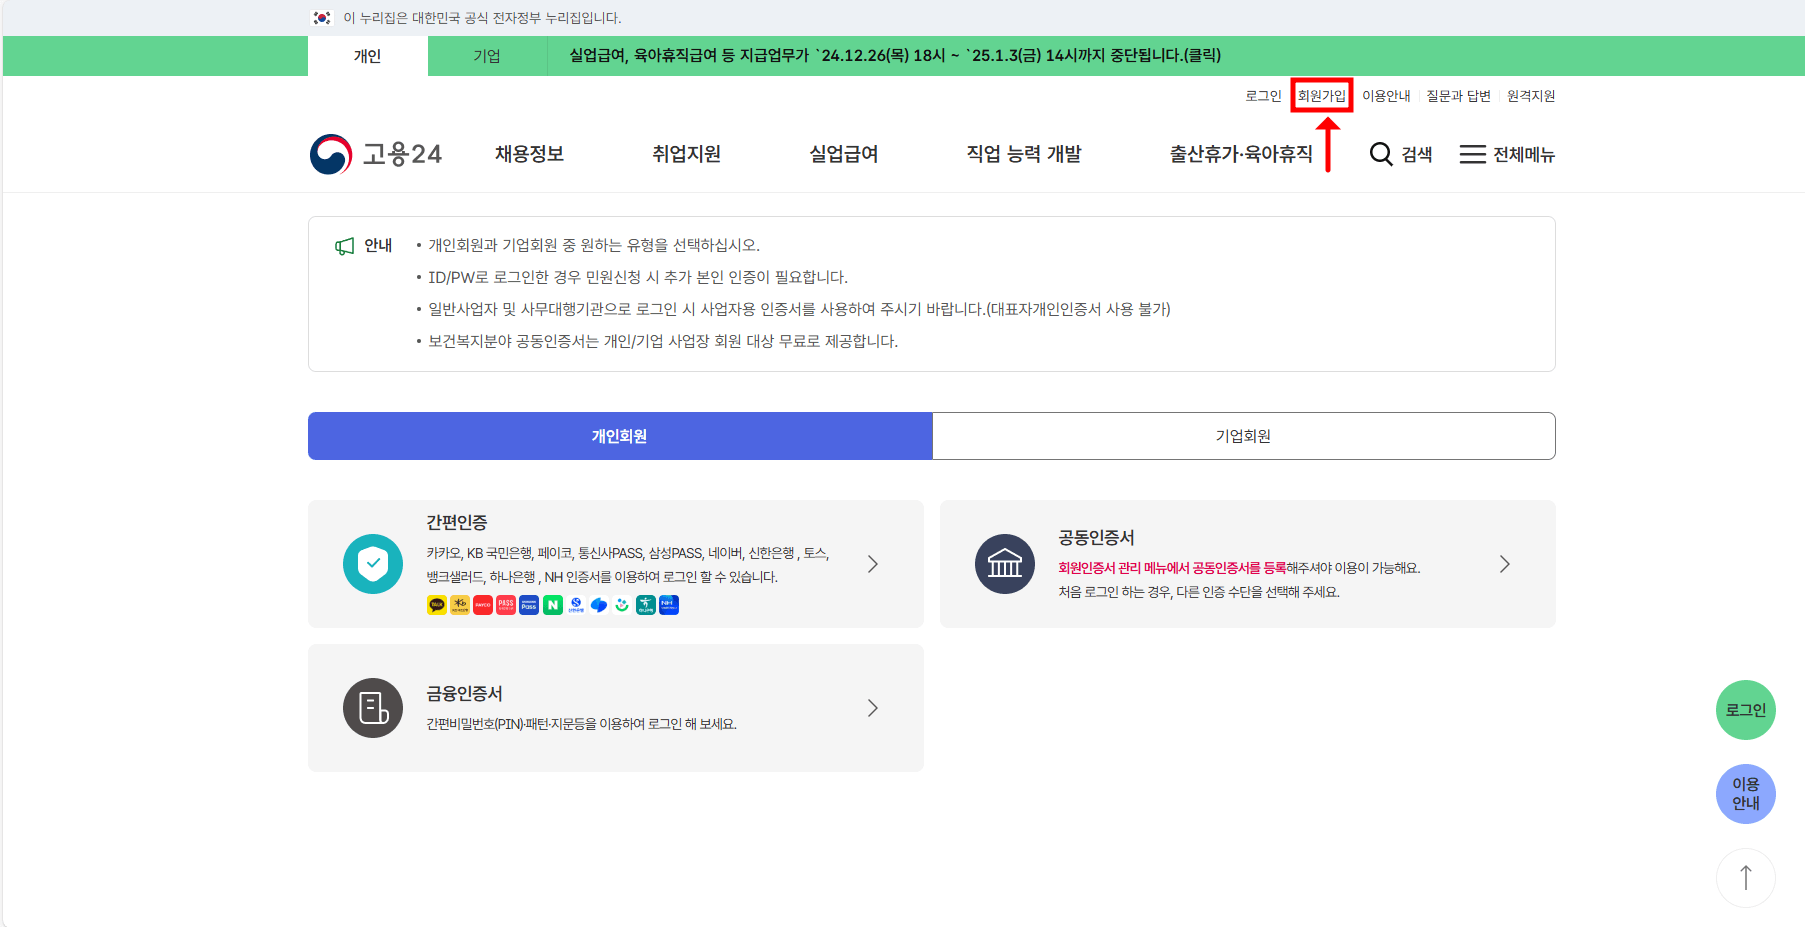
Task: Choose the Naver login icon
Action: pyautogui.click(x=552, y=605)
